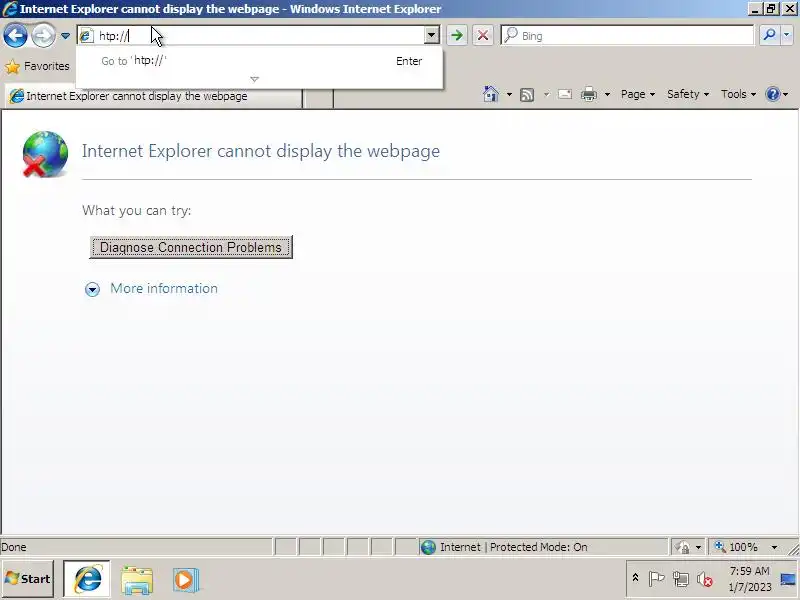The image size is (800, 600).
Task: Show hidden system tray icons
Action: pyautogui.click(x=635, y=578)
